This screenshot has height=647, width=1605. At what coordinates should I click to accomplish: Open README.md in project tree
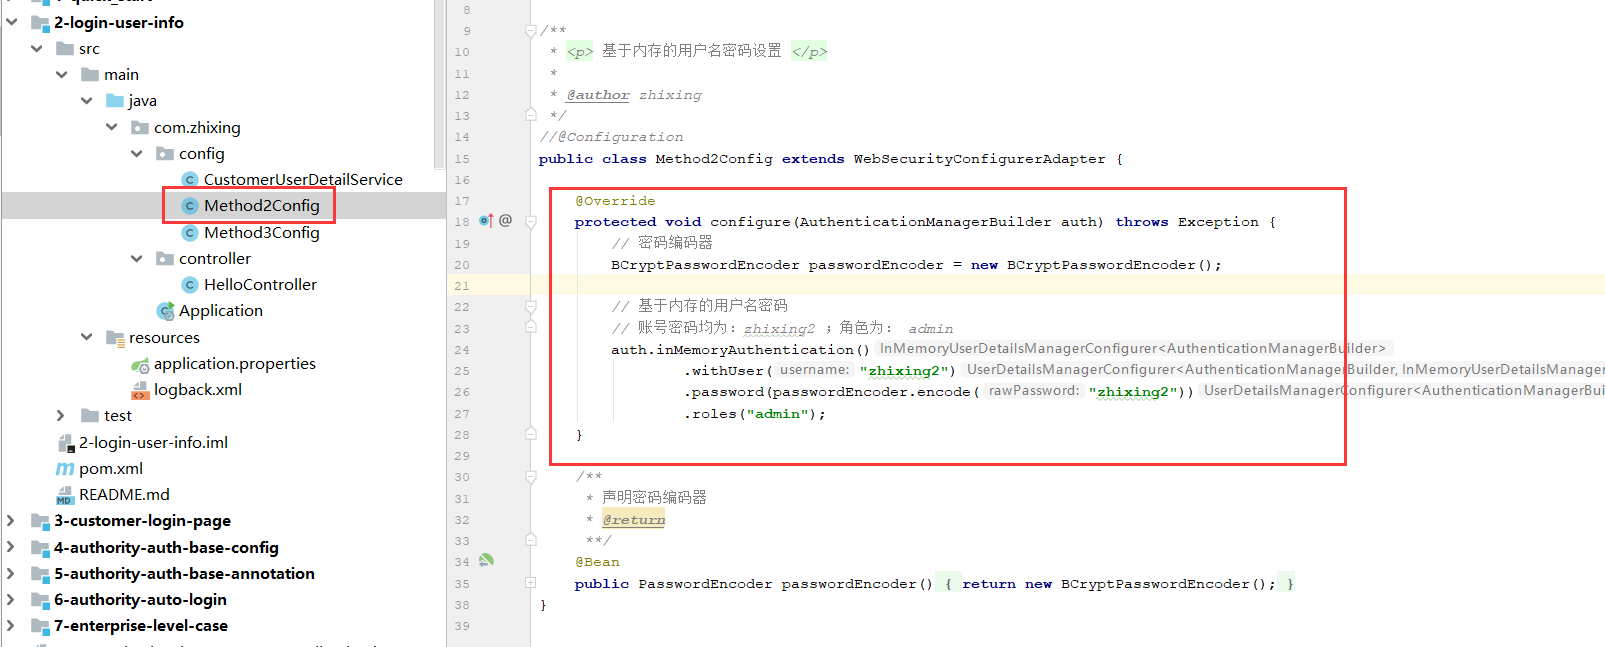[124, 494]
